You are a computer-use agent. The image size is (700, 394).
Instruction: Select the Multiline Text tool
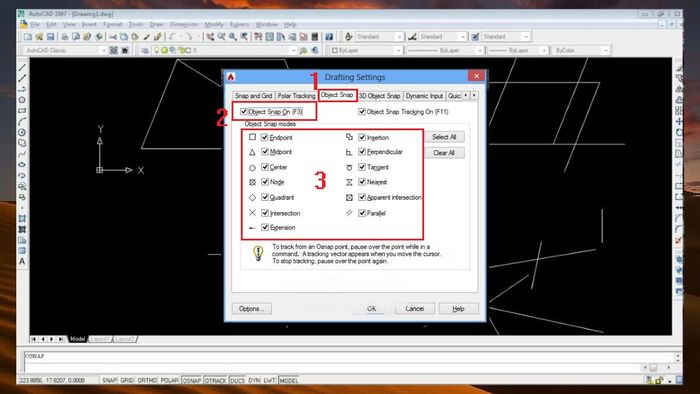pos(22,262)
